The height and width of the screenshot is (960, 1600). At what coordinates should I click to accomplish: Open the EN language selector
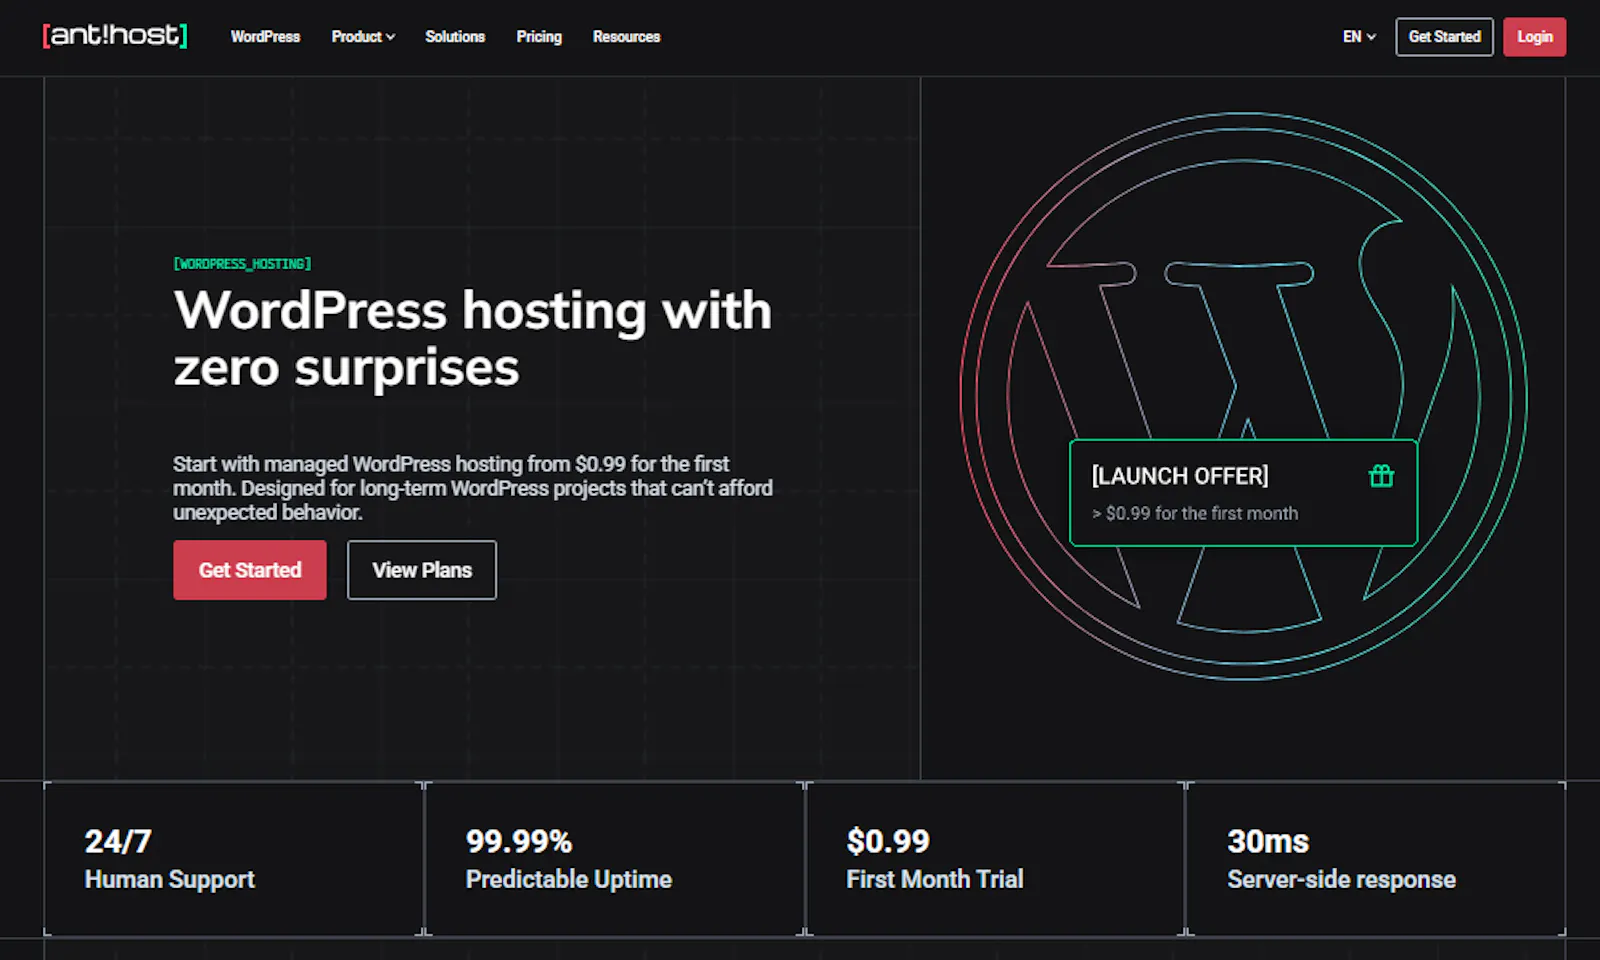[1359, 37]
